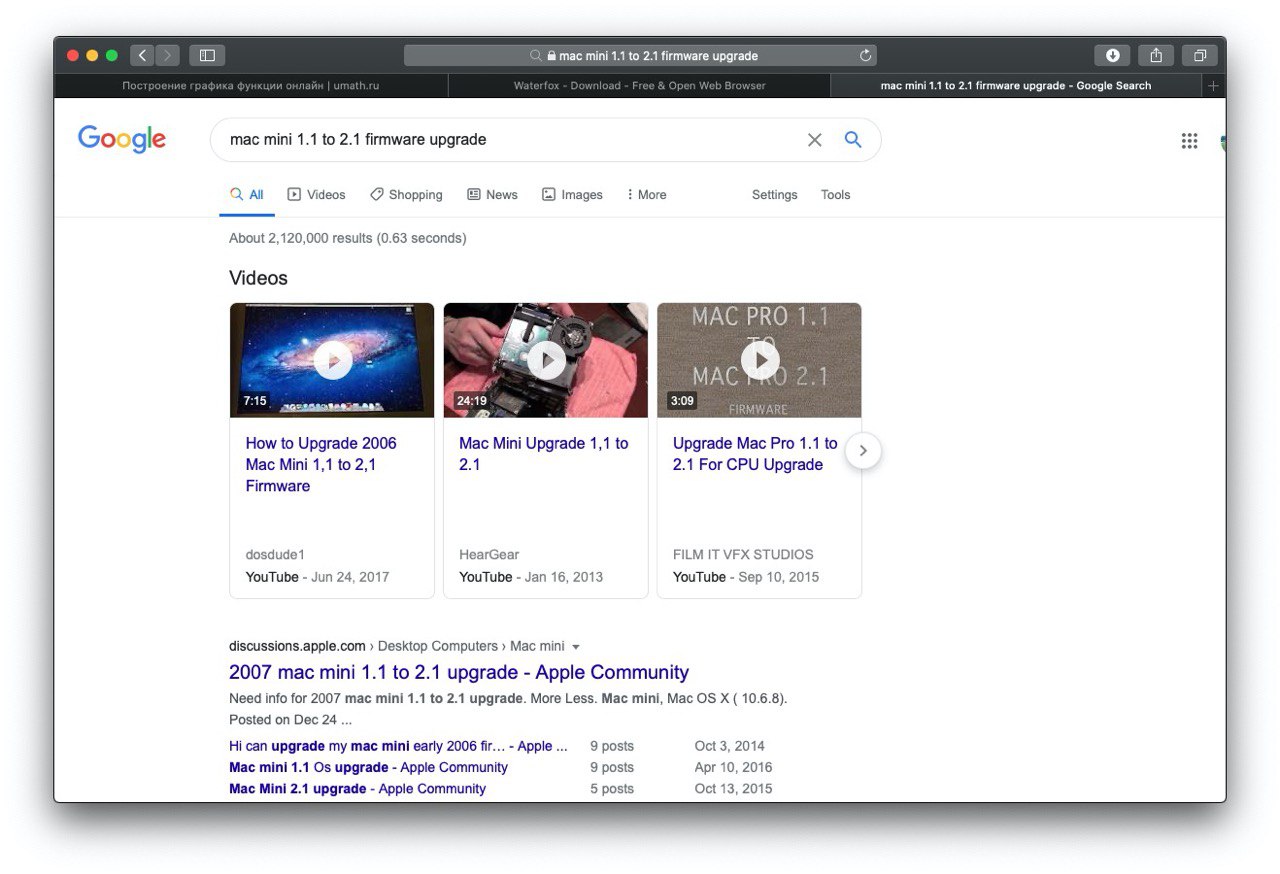Click the Videos section heading

(x=258, y=278)
